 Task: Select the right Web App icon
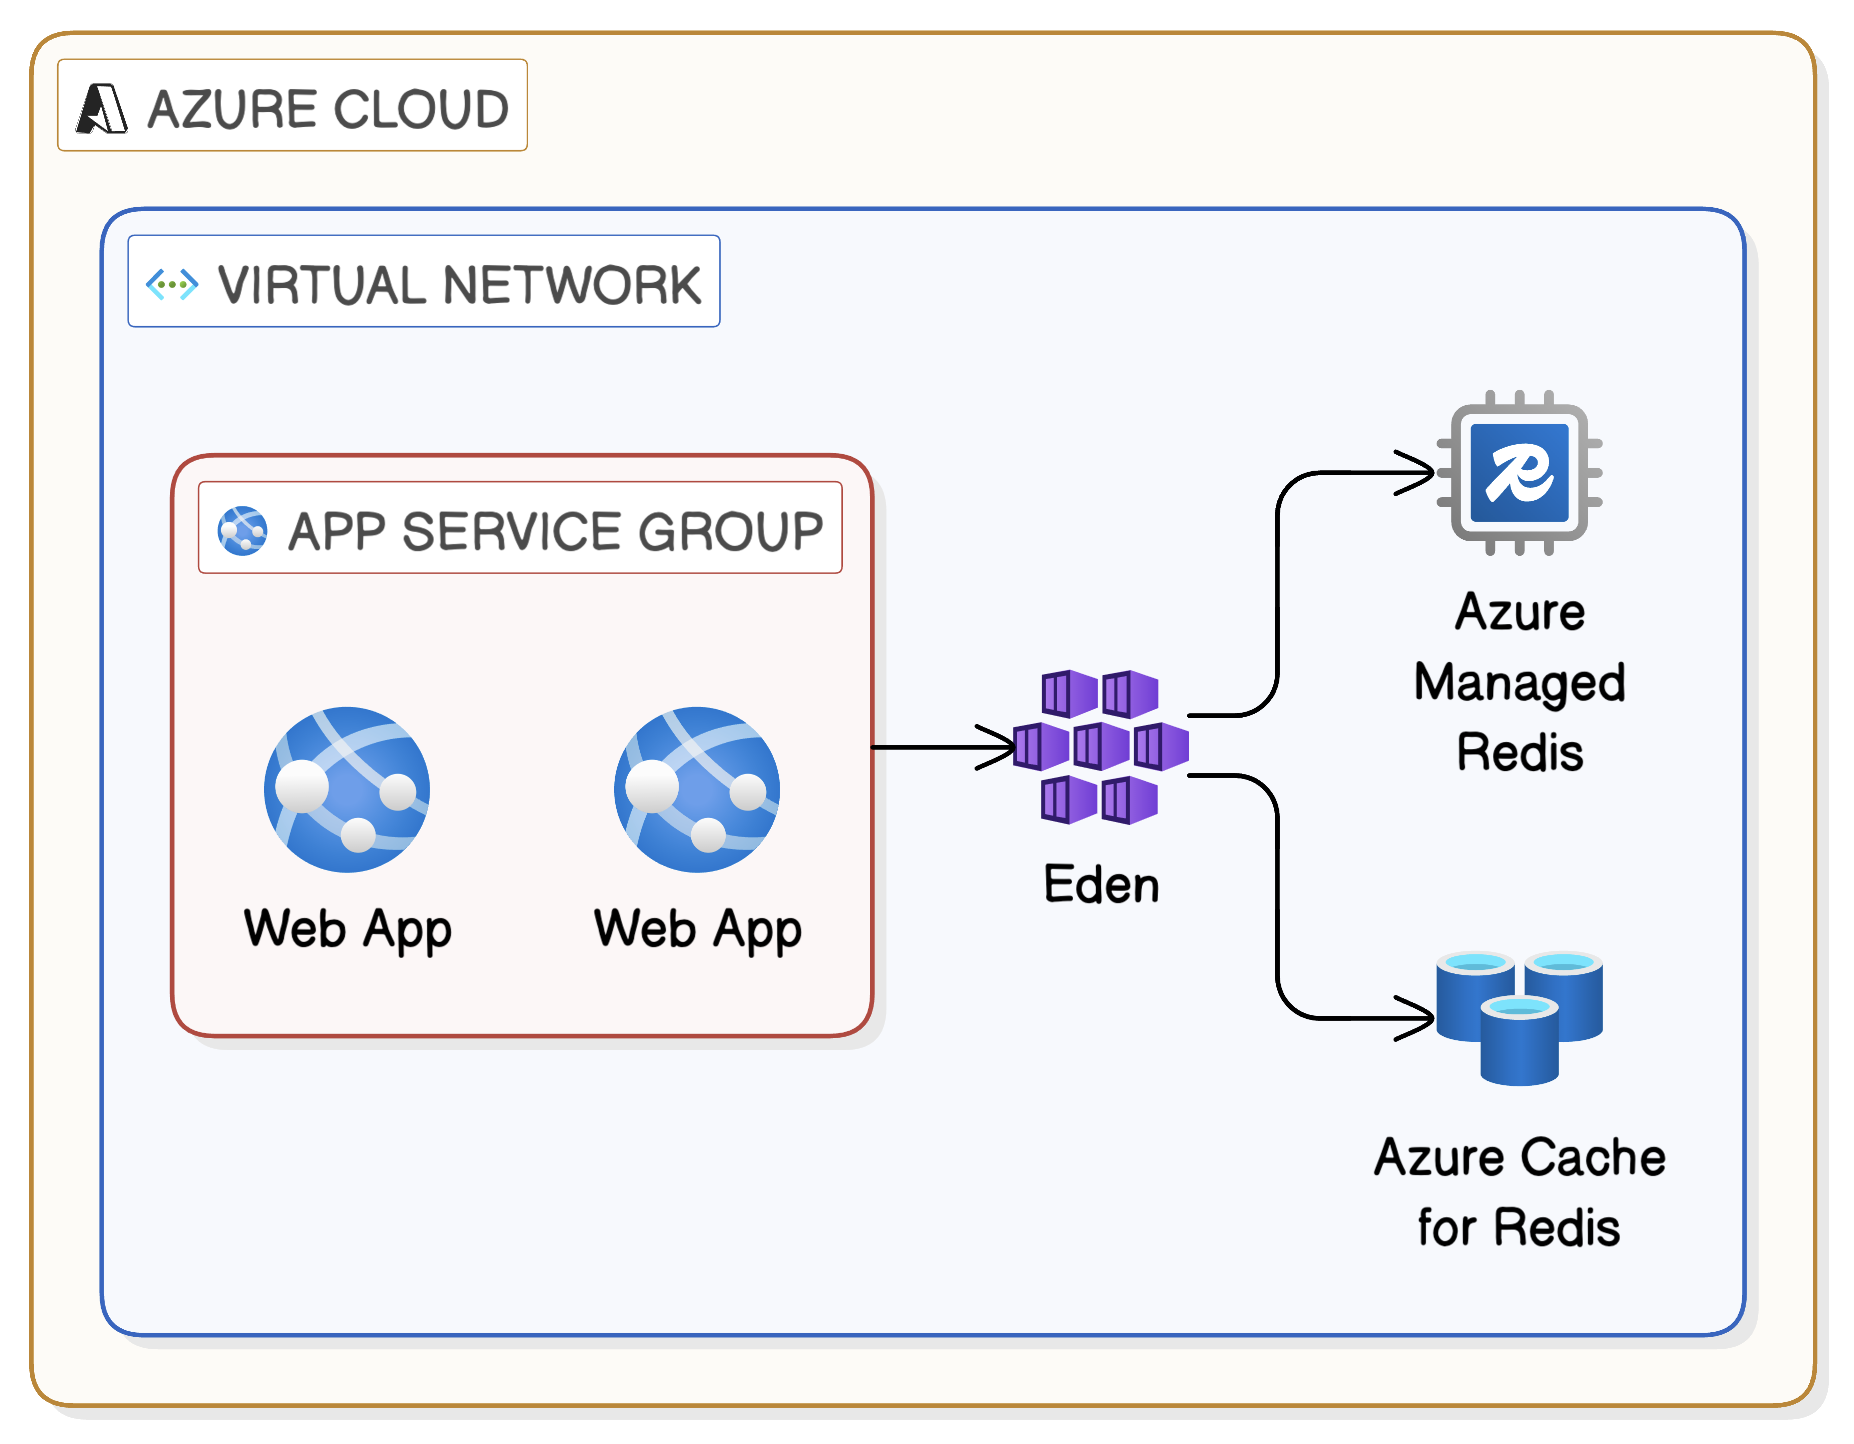pyautogui.click(x=697, y=789)
